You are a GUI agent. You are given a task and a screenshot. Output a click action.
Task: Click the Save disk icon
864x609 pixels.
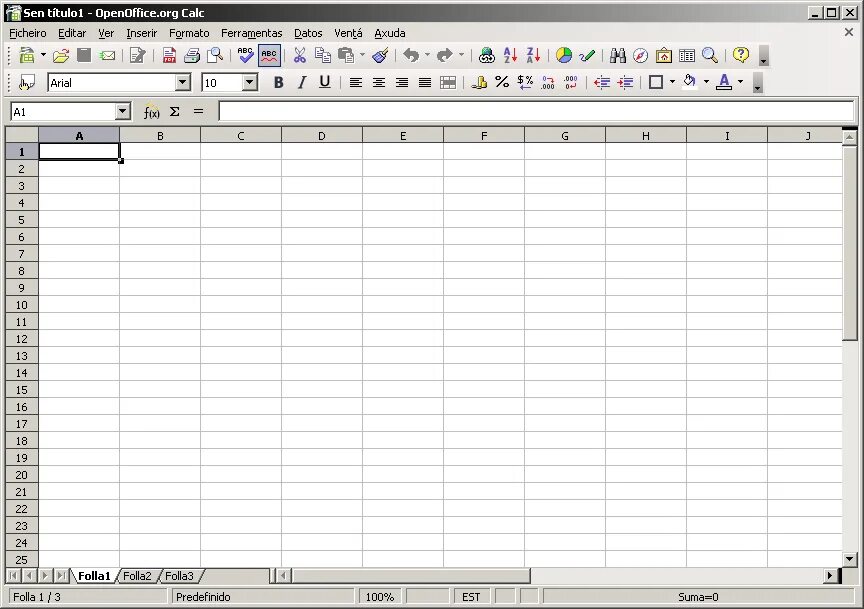84,55
